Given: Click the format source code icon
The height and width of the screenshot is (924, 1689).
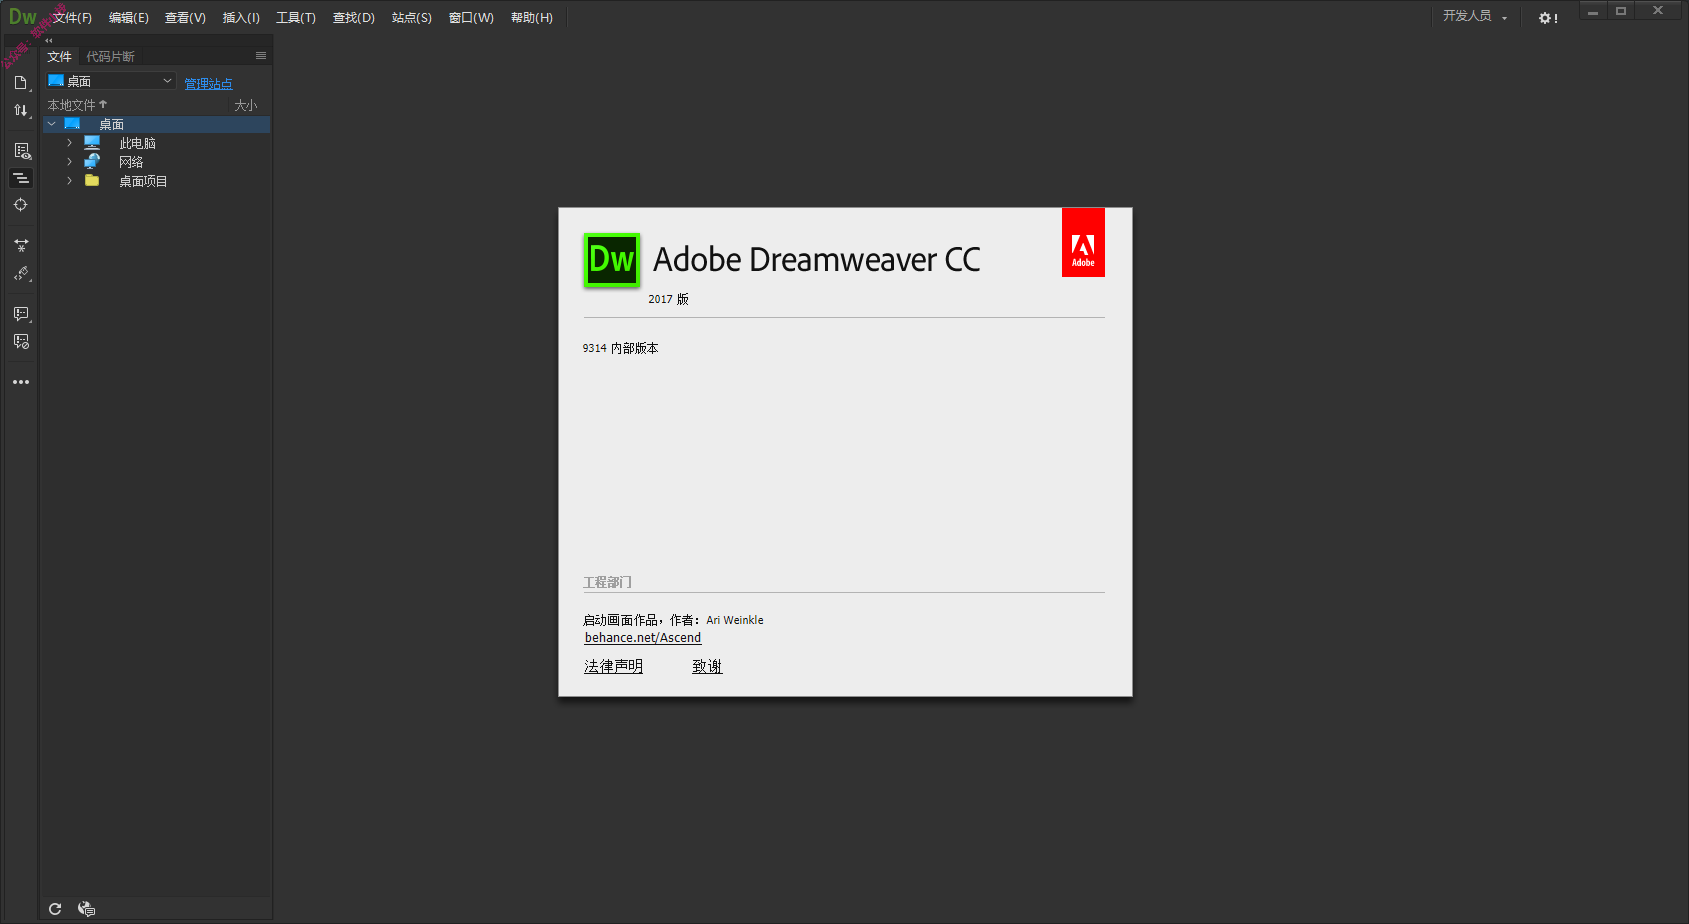Looking at the screenshot, I should 21,273.
